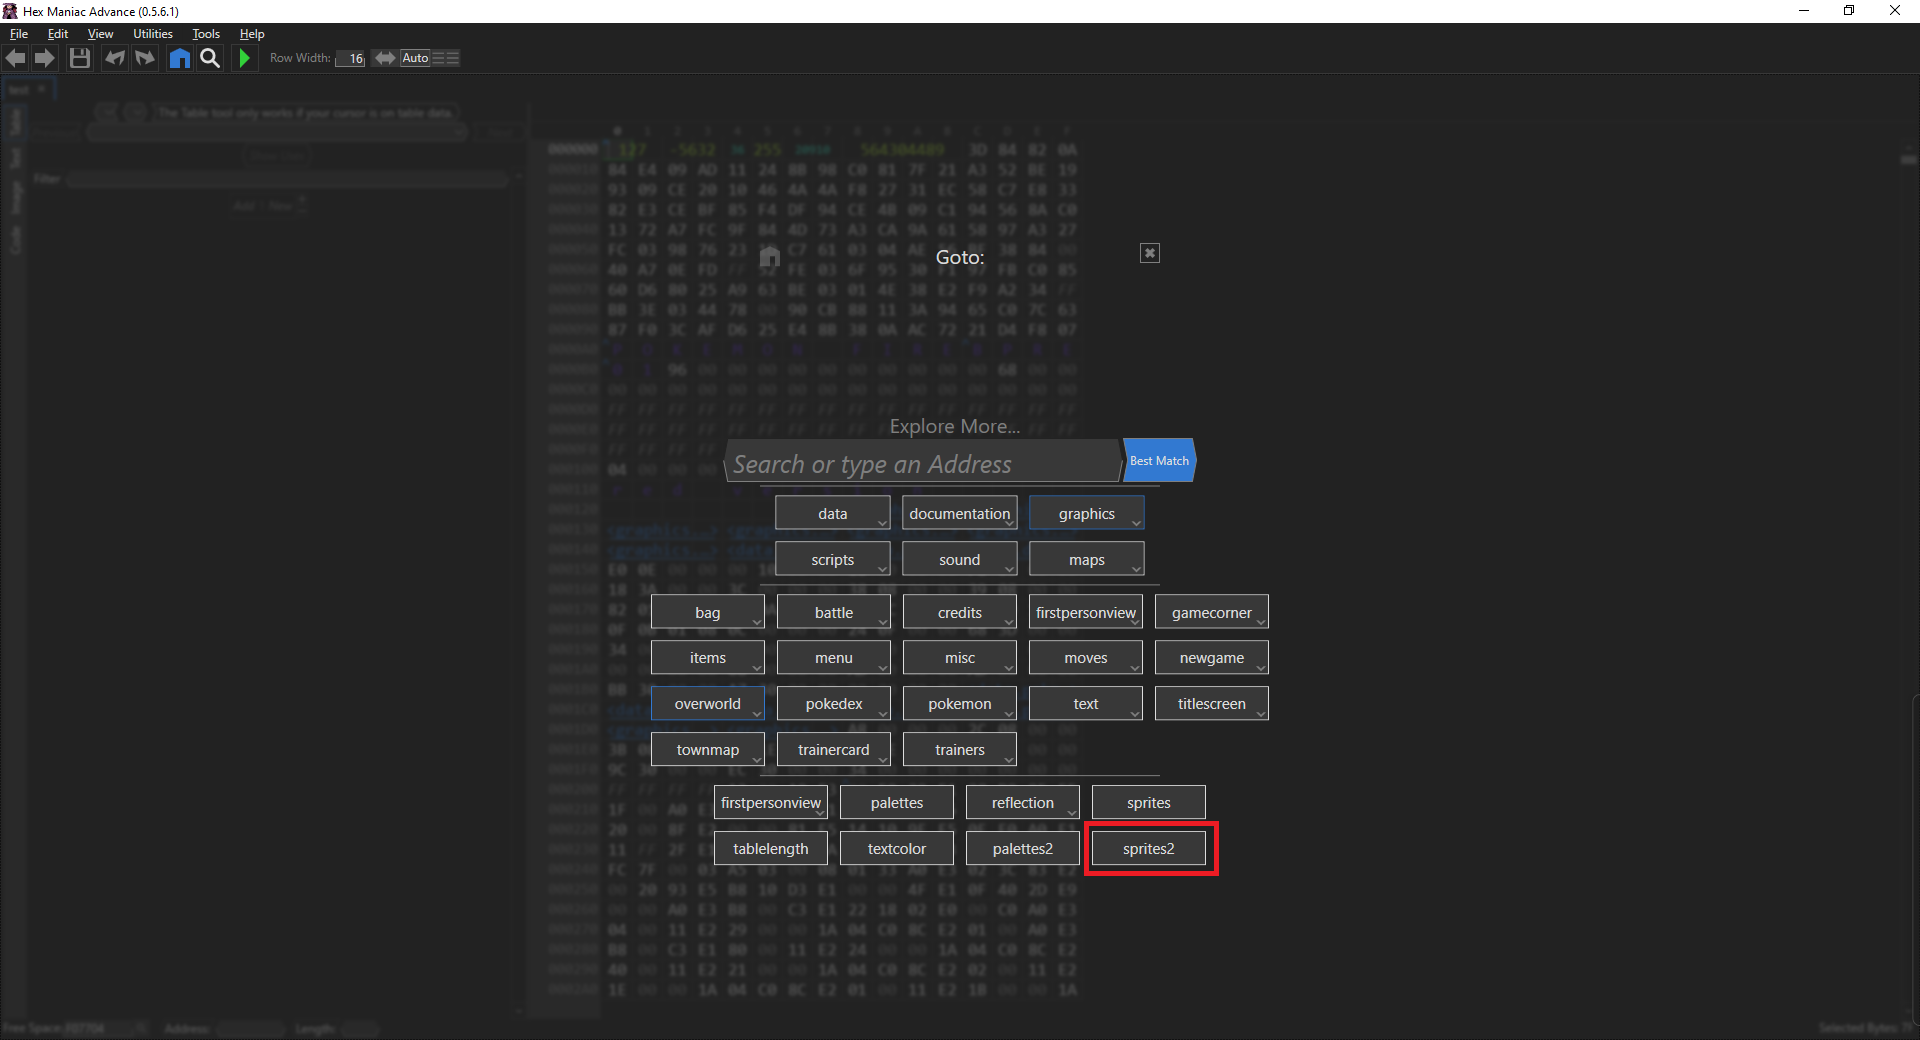Expand the graphics category
The image size is (1920, 1040).
(x=1086, y=514)
